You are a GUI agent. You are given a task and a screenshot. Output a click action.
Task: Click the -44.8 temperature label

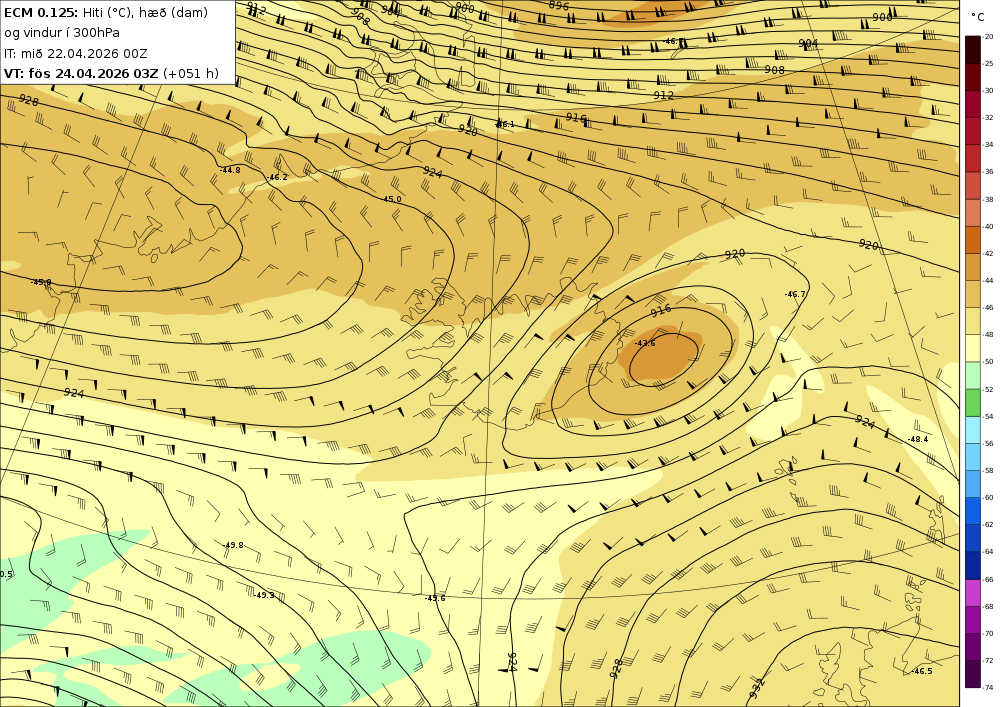click(230, 170)
